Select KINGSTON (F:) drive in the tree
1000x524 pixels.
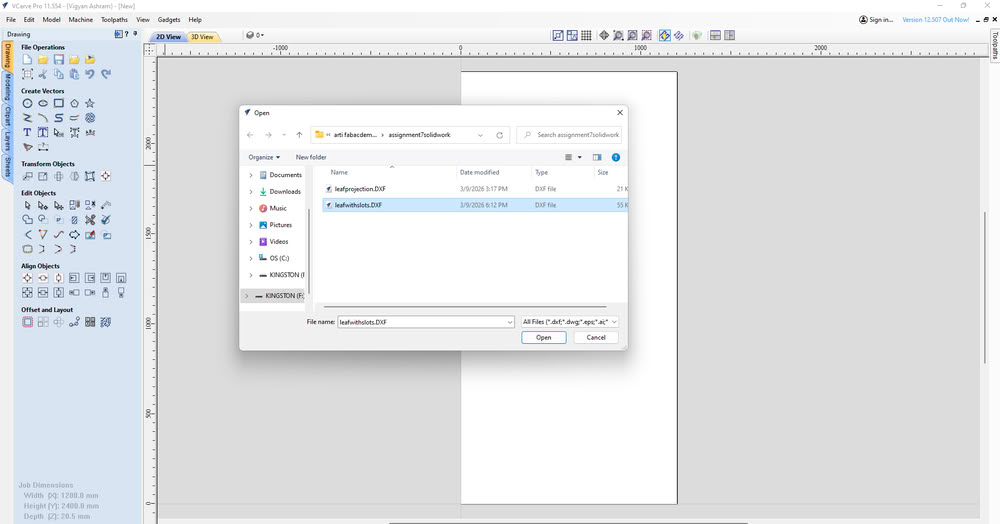coord(279,296)
